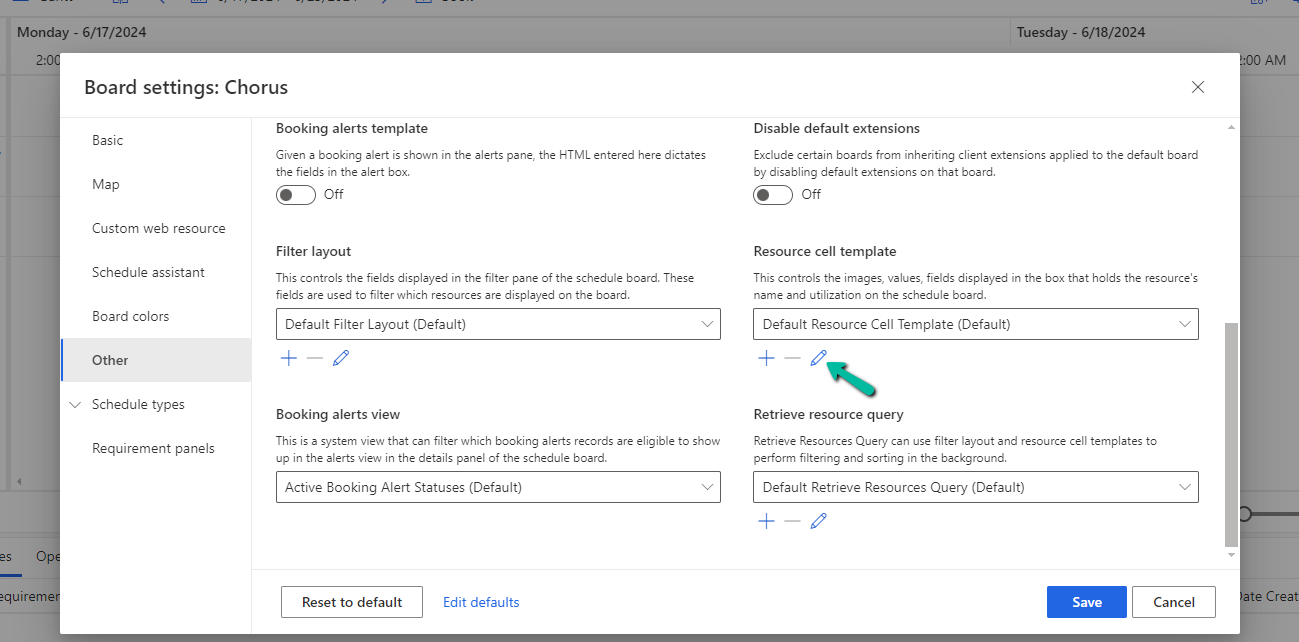Edit the Filter layout with the pencil icon

341,357
